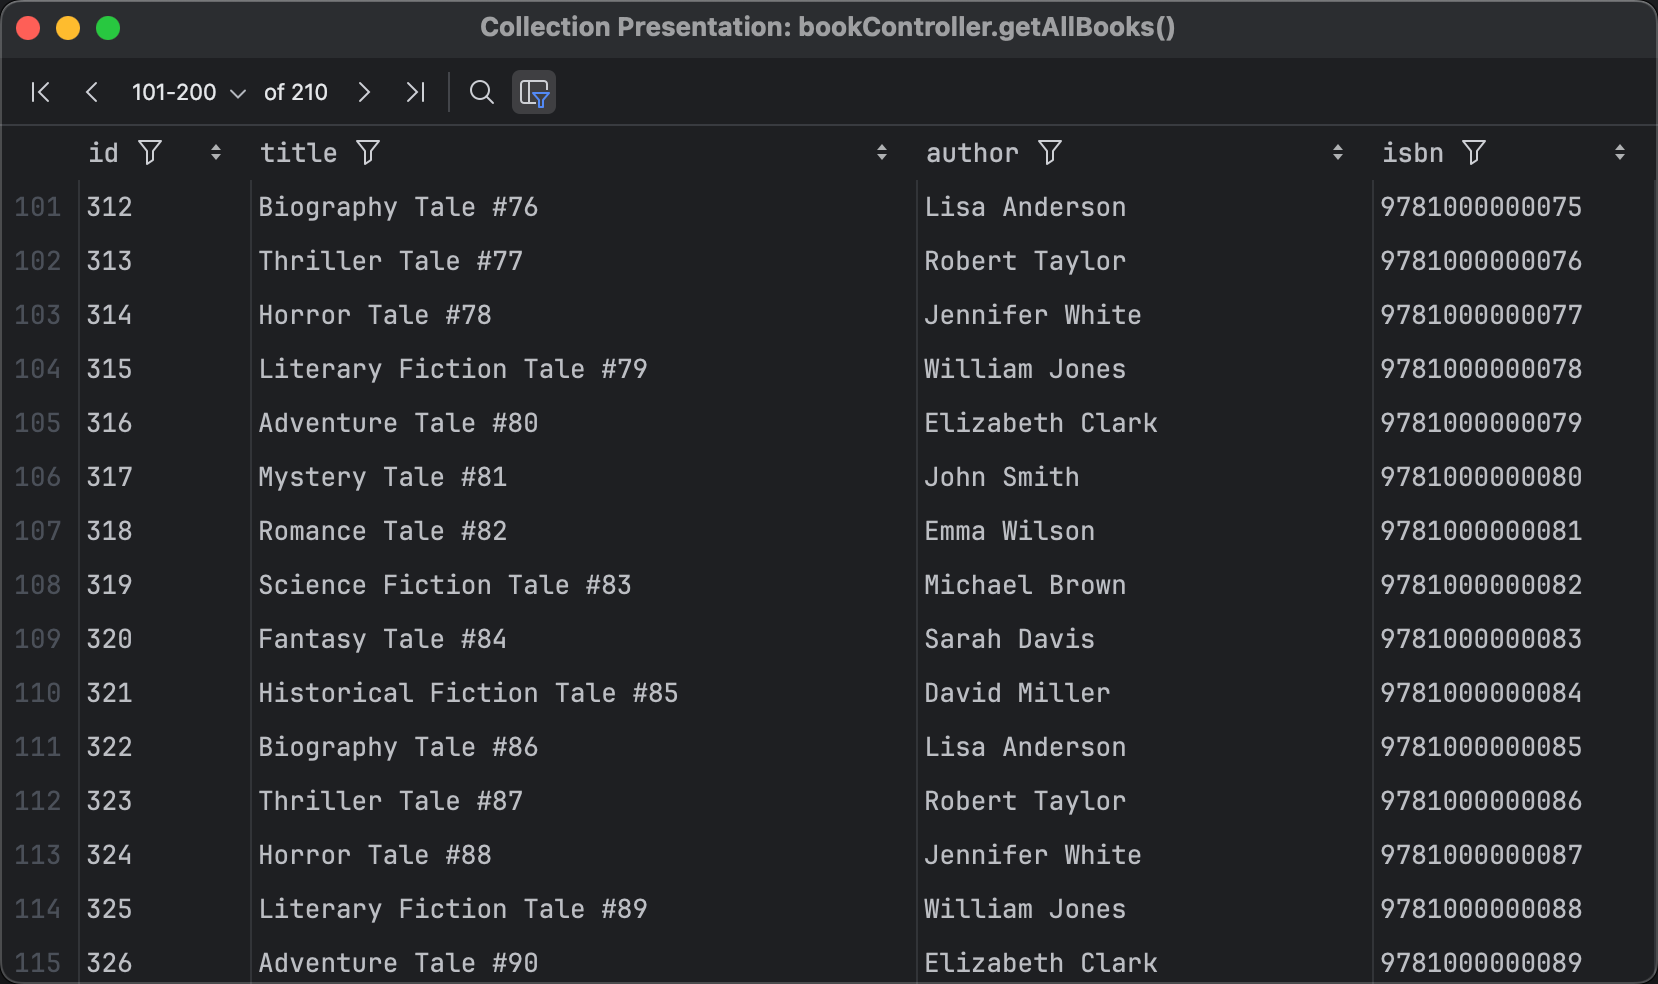Expand the sort control on the title column
Viewport: 1658px width, 984px height.
pyautogui.click(x=882, y=152)
